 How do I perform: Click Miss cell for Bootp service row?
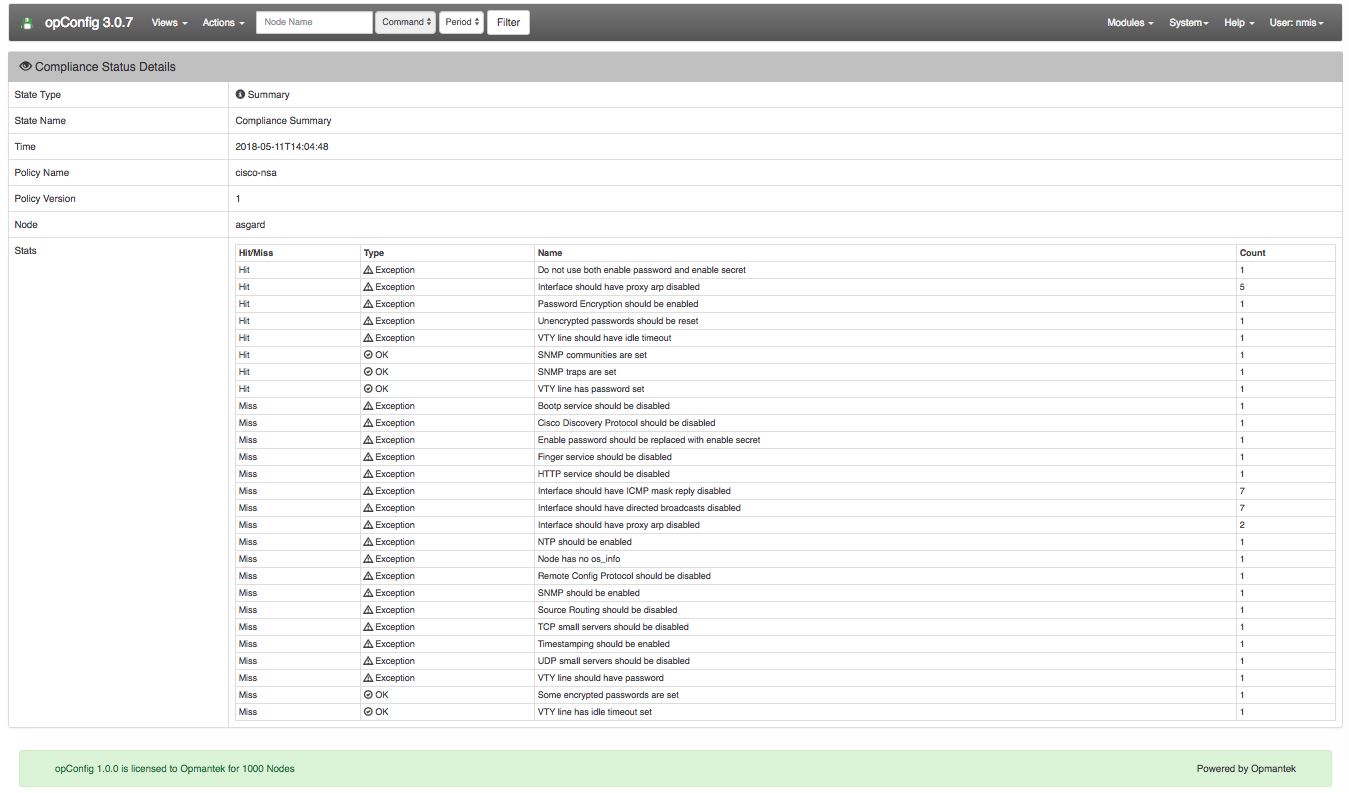(248, 406)
